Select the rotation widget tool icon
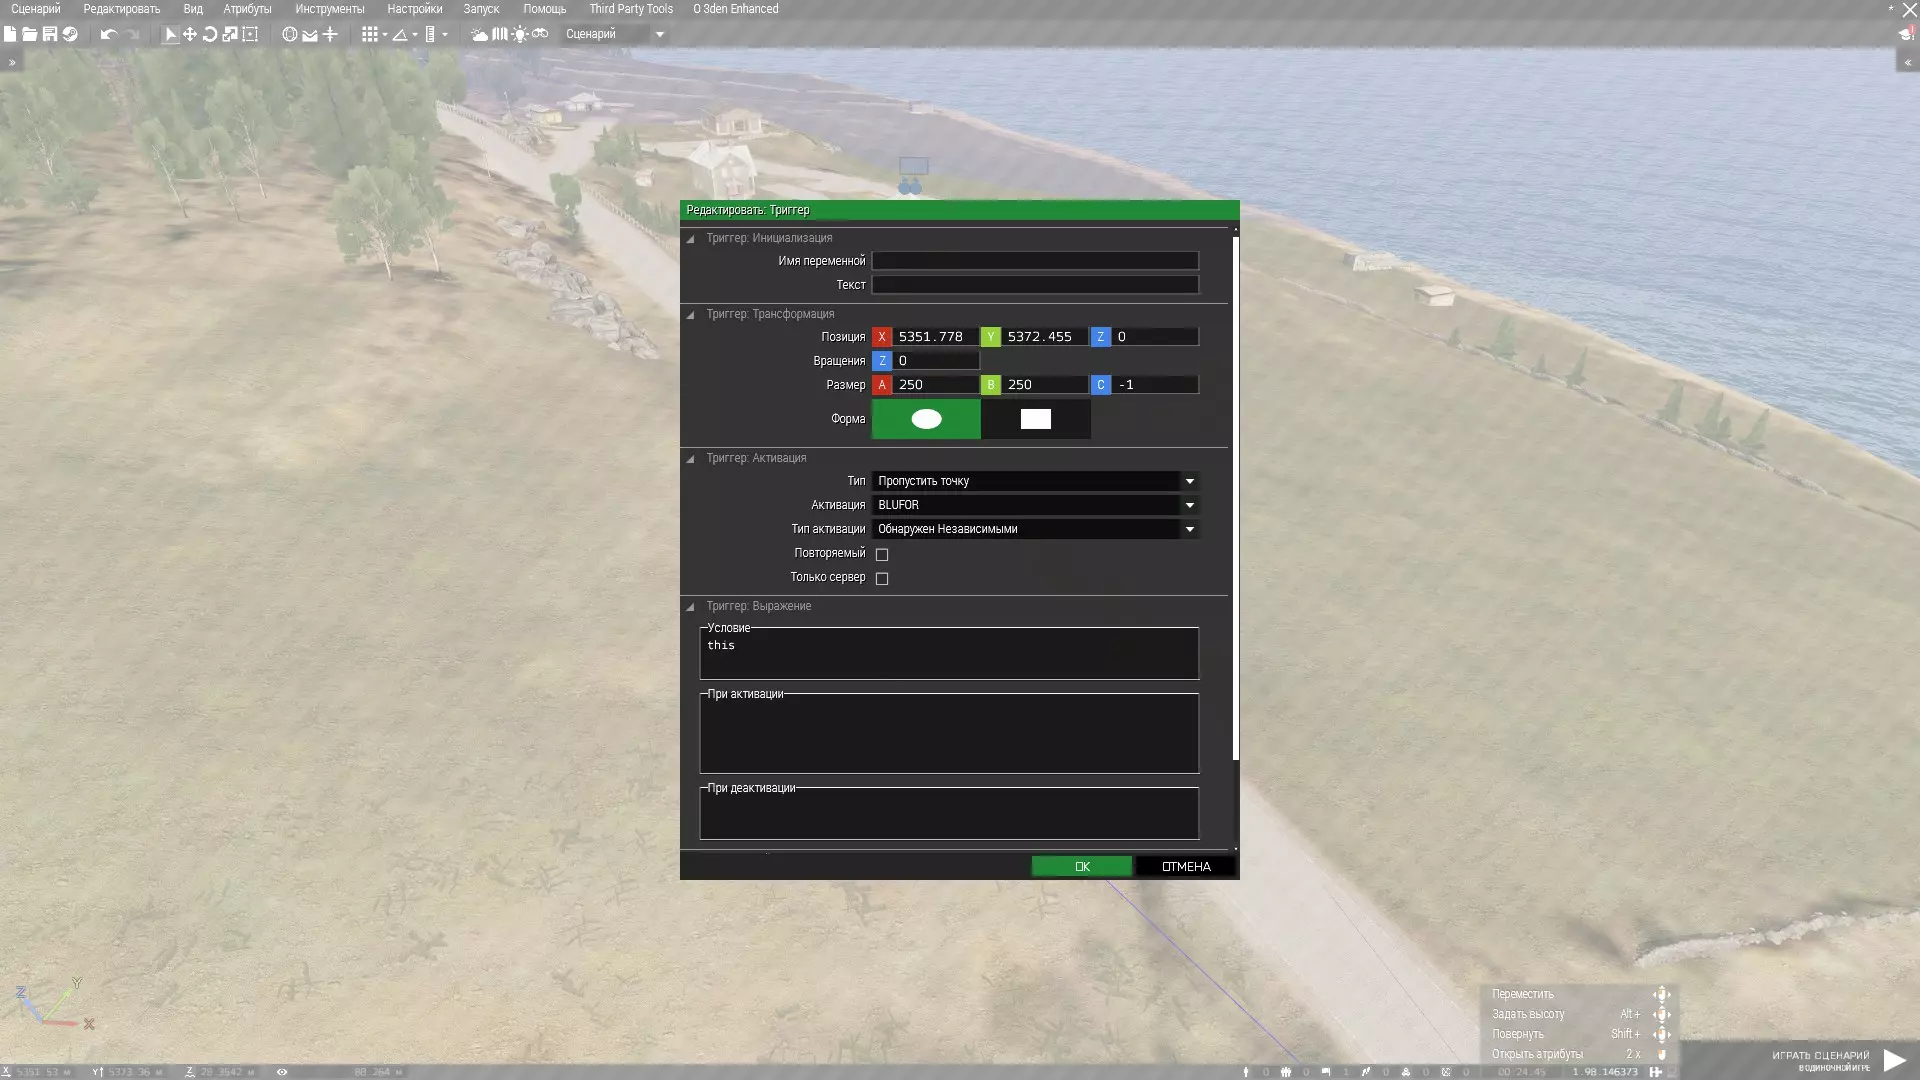 [210, 34]
